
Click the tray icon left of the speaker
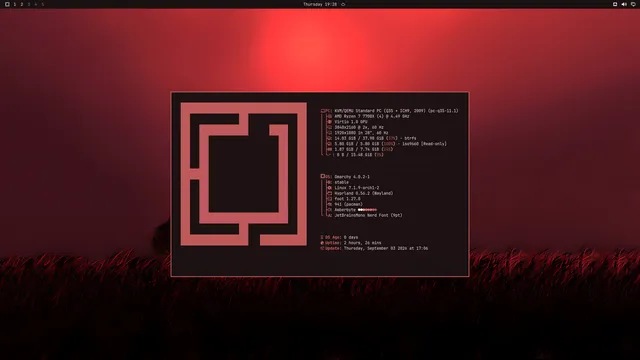click(615, 4)
